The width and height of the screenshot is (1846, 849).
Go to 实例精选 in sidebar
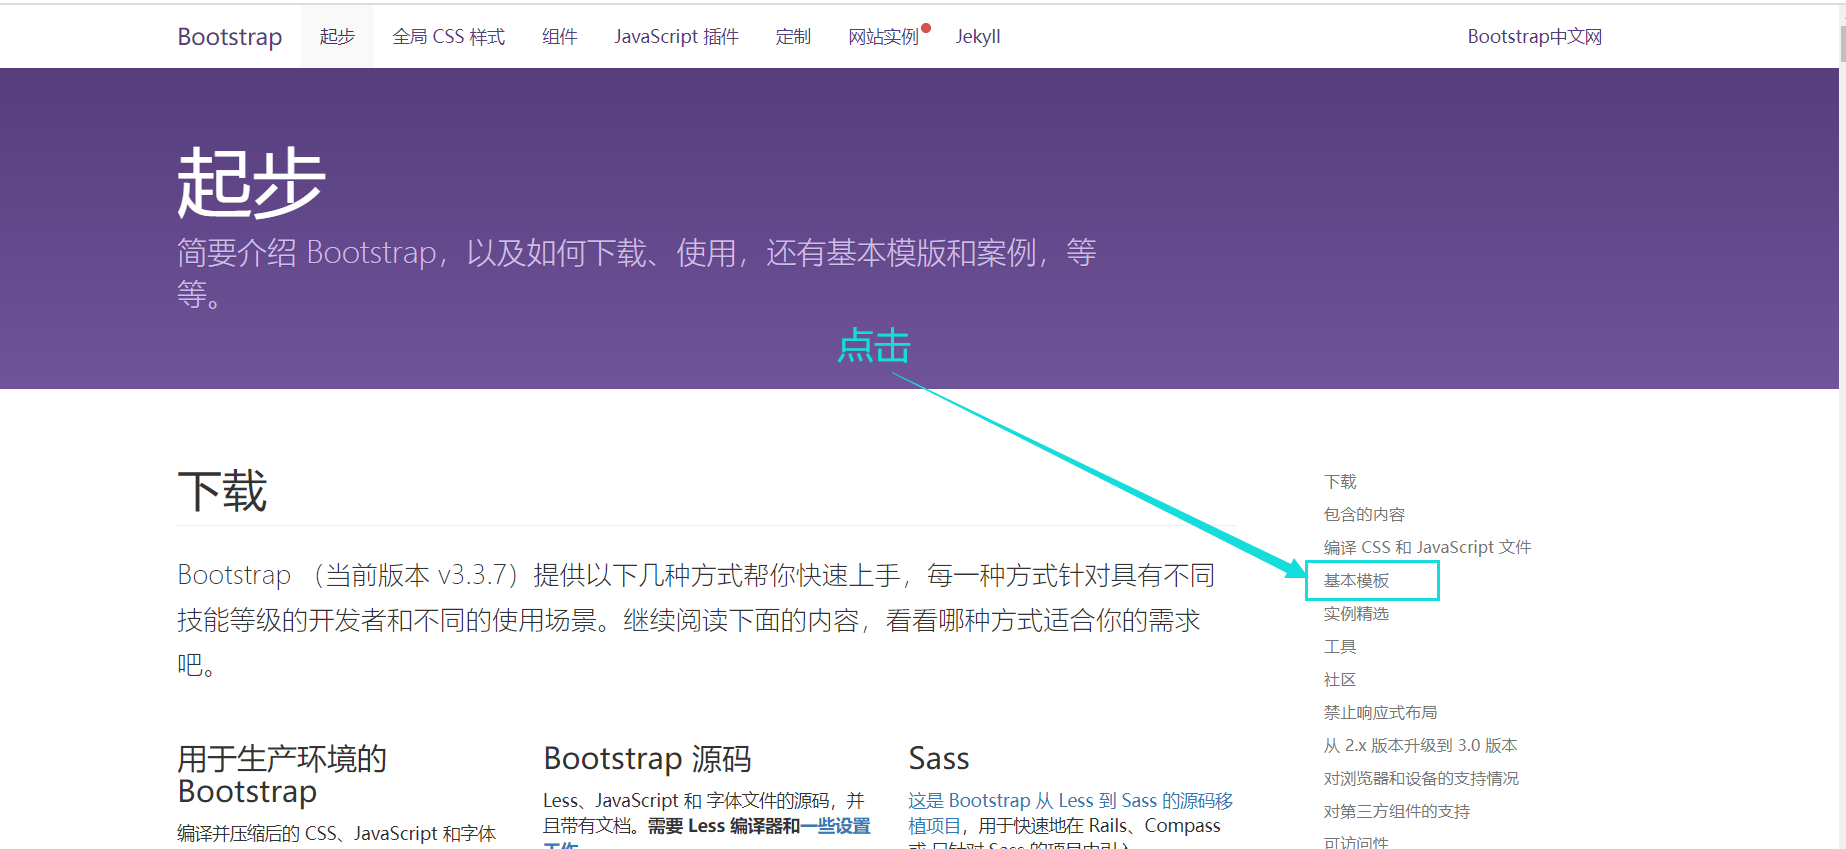pyautogui.click(x=1356, y=614)
